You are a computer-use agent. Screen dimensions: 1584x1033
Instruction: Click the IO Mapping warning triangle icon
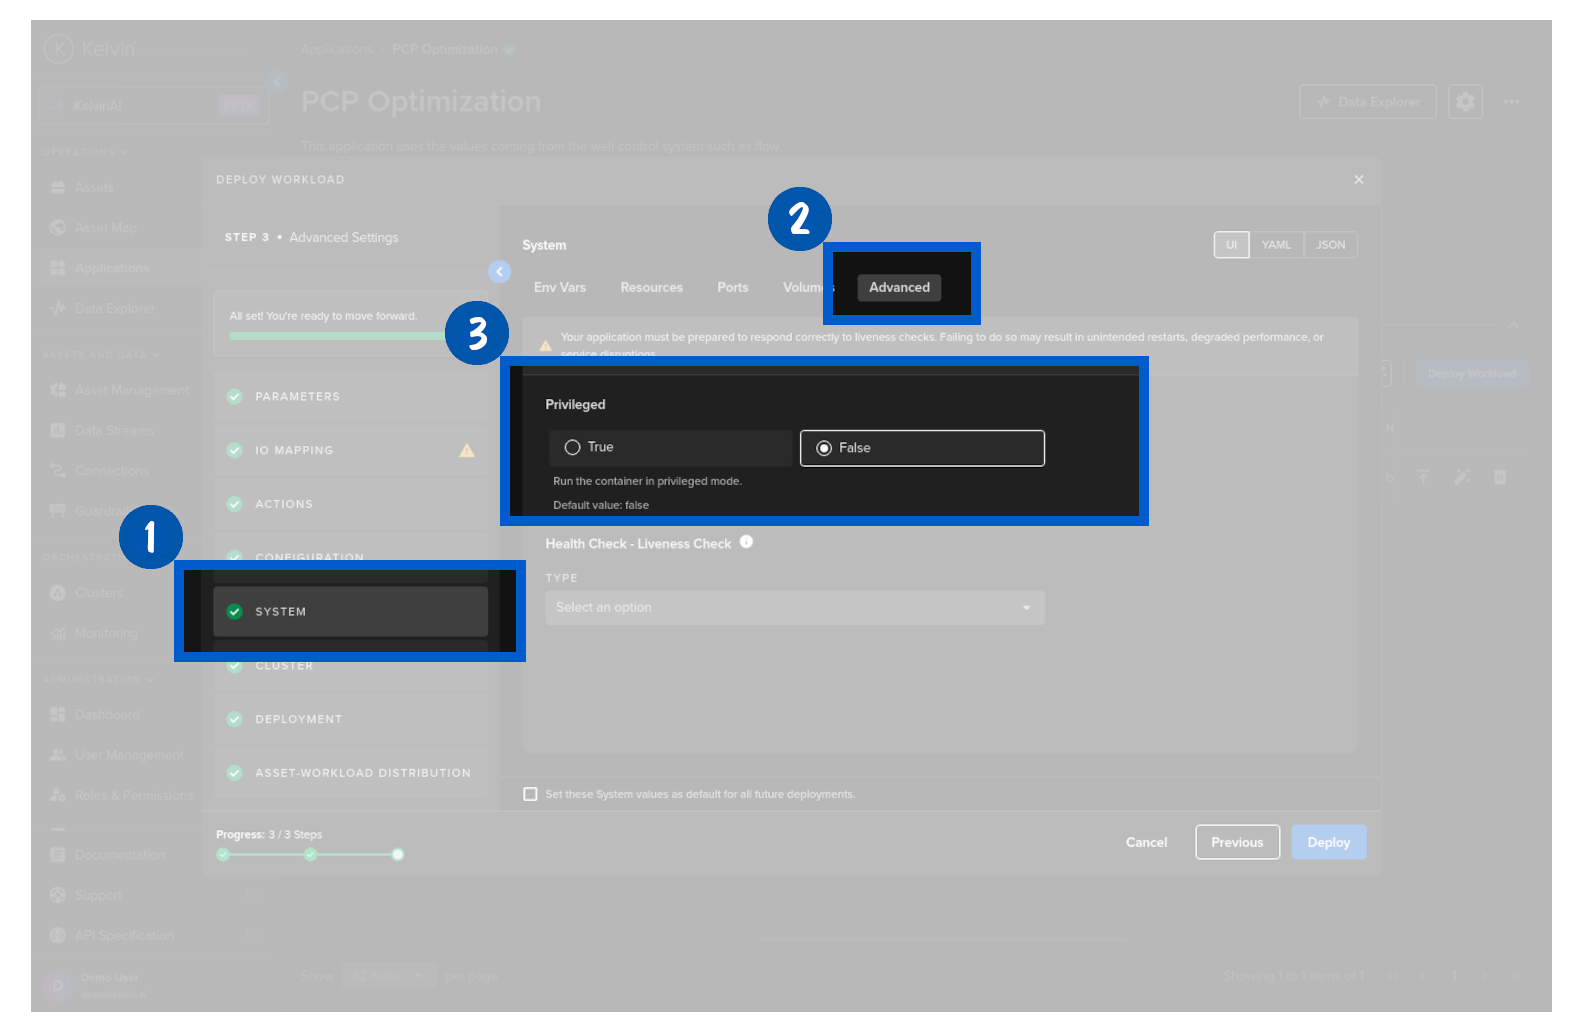tap(466, 450)
